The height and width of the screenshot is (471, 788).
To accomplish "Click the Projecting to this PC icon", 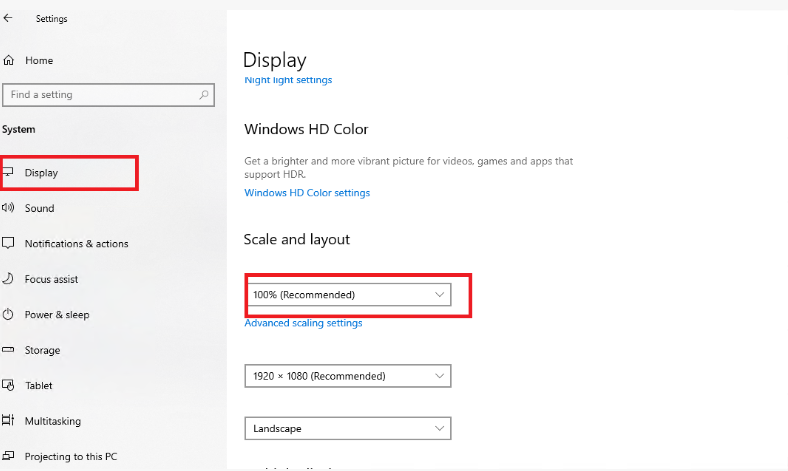I will coord(8,456).
